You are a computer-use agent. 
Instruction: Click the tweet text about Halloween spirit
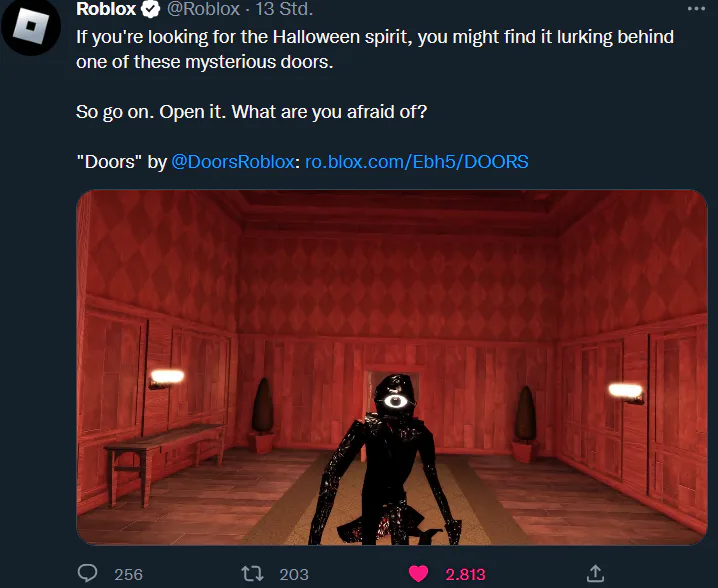point(375,49)
